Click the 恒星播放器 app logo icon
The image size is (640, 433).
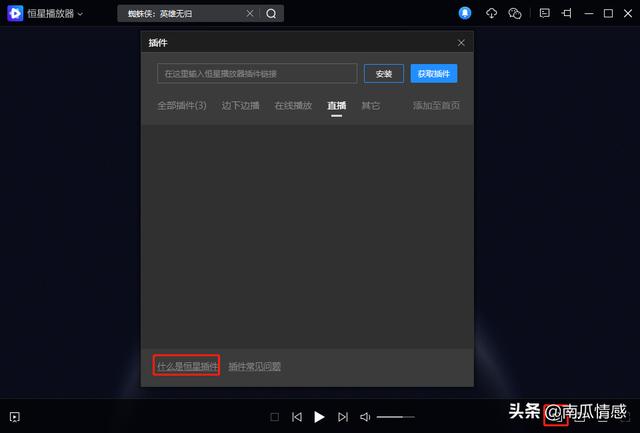point(15,13)
